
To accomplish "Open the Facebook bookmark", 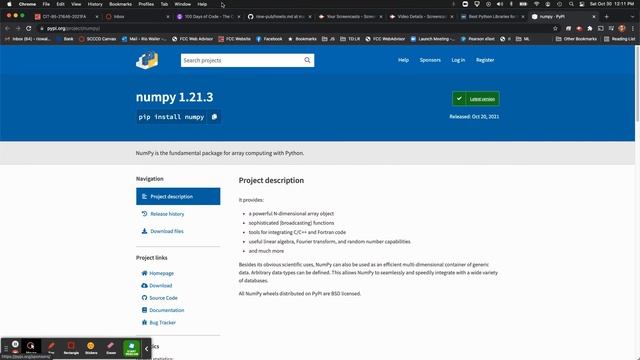I will coord(269,39).
